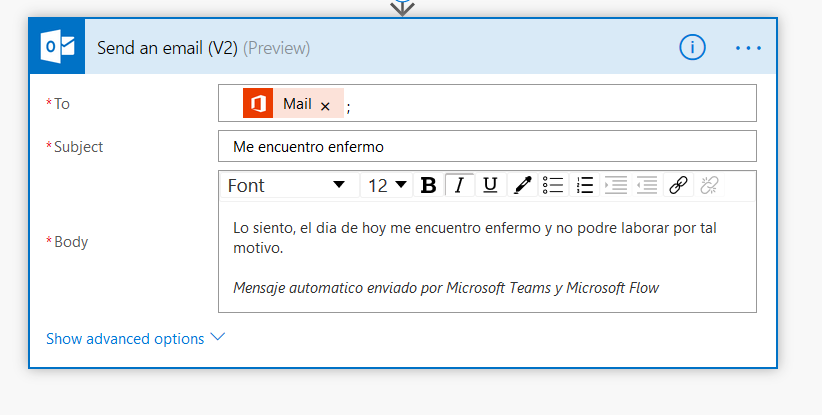Open the font size 12 dropdown
The width and height of the screenshot is (822, 415).
pyautogui.click(x=388, y=185)
